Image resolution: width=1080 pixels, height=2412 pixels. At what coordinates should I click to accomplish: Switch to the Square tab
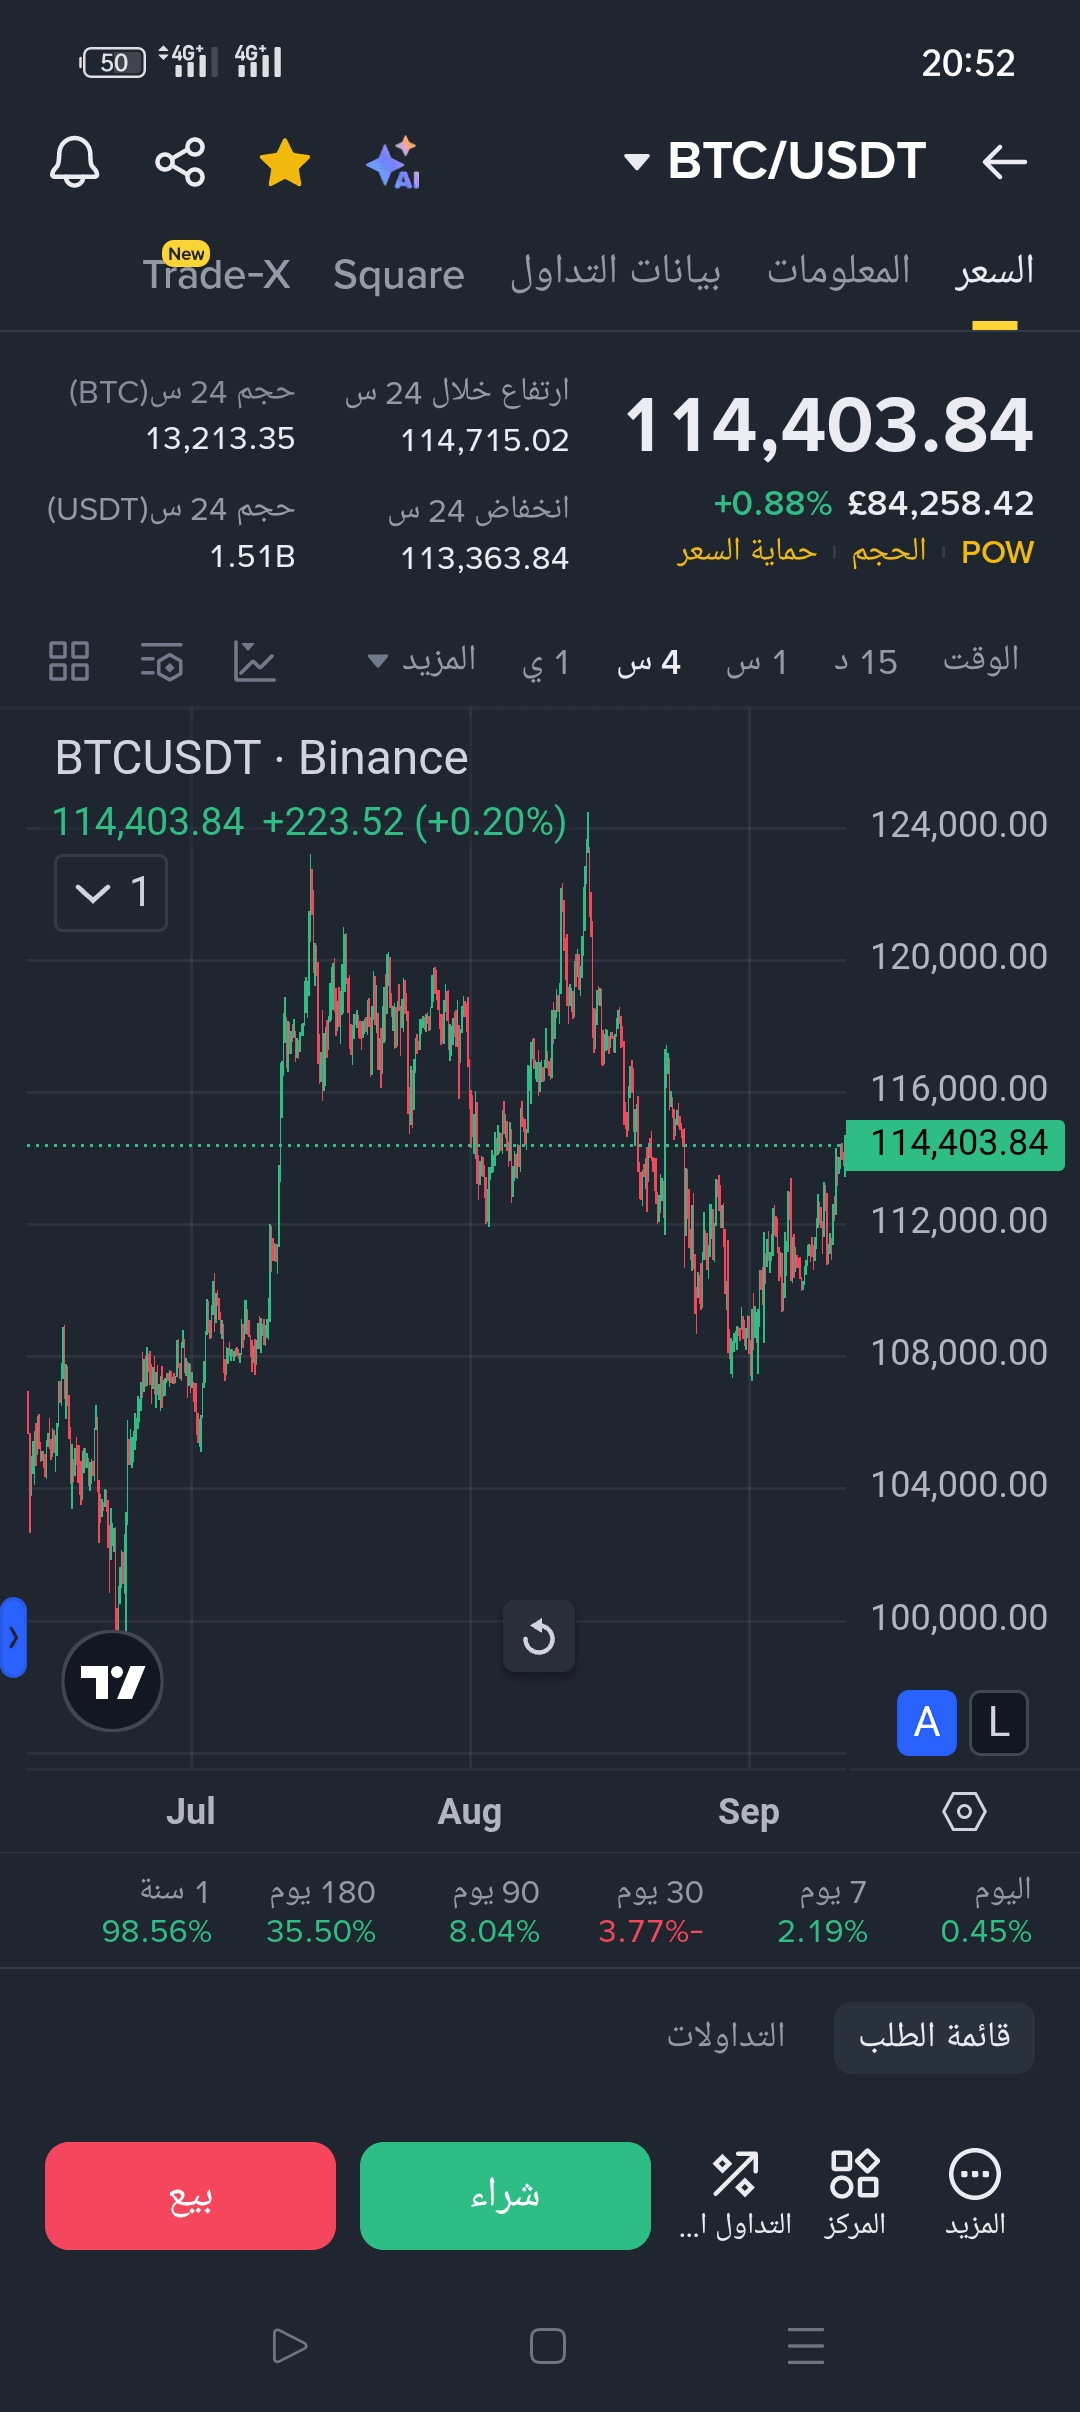(x=398, y=274)
